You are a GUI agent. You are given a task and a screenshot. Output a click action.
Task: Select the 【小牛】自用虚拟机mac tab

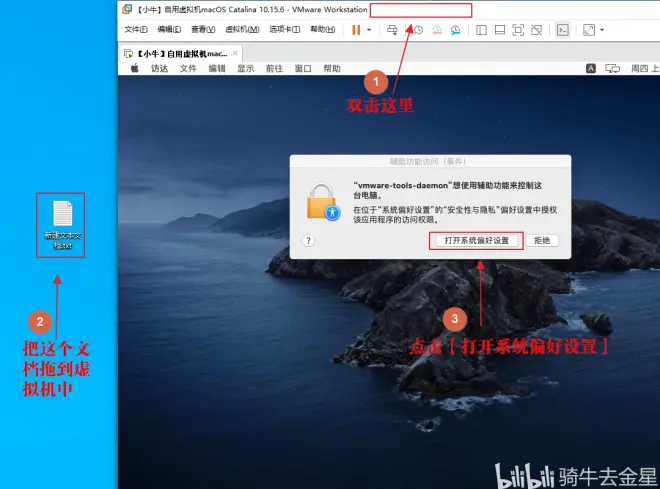[181, 54]
